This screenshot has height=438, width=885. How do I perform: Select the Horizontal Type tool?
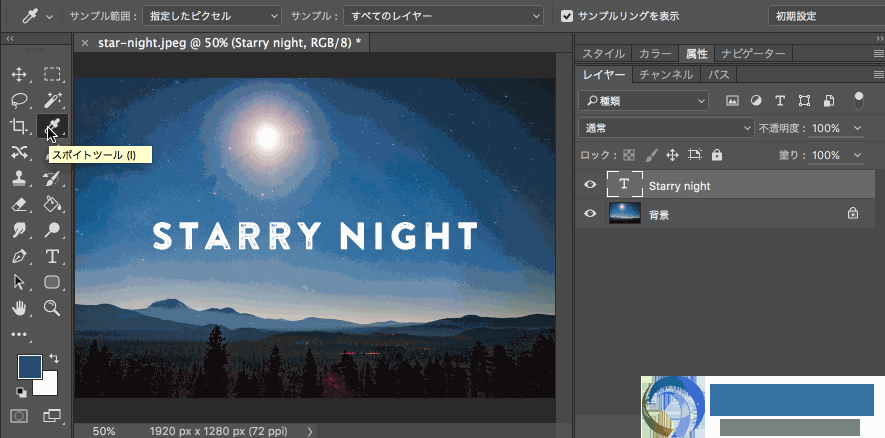coord(52,257)
